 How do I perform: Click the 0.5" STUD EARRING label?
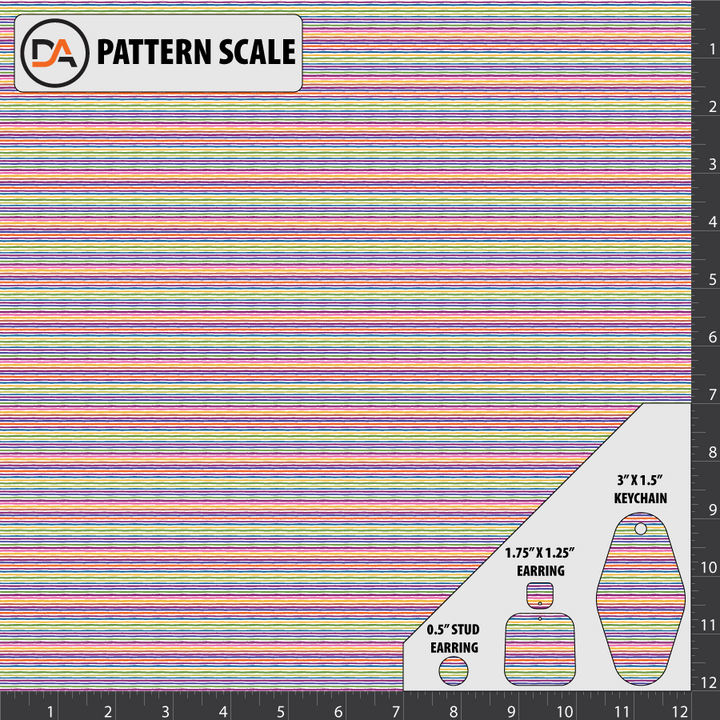[453, 638]
